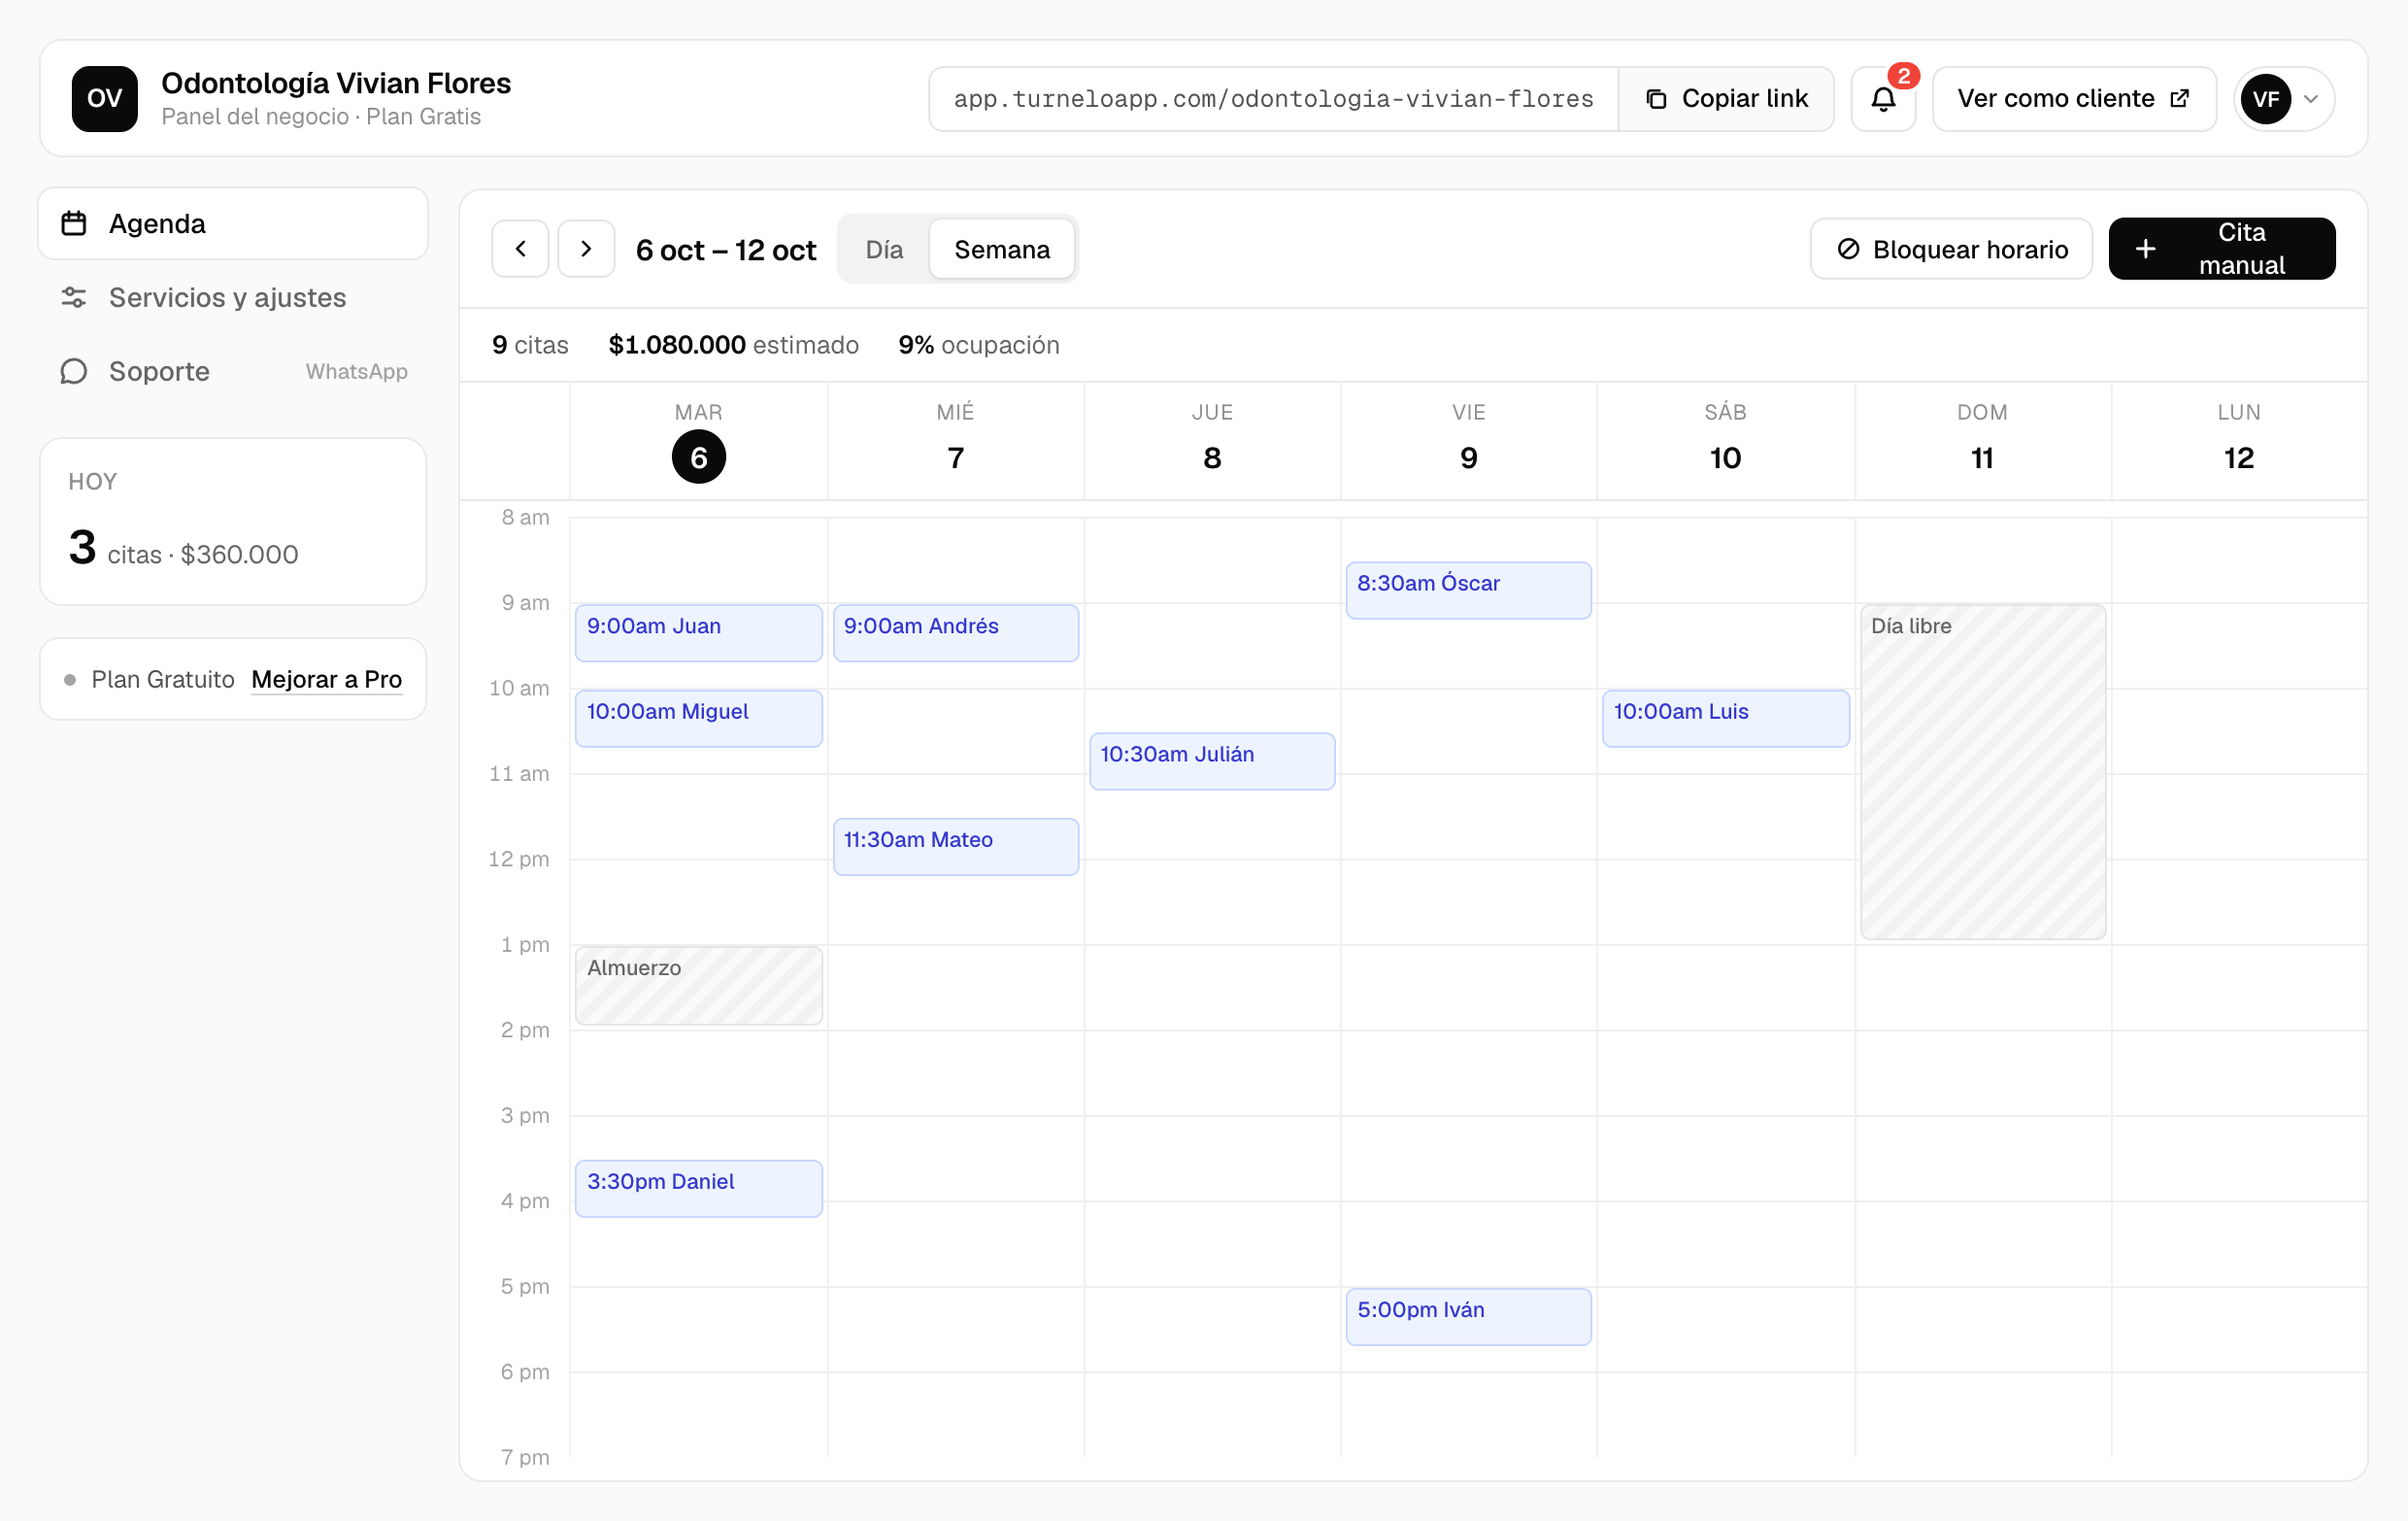The width and height of the screenshot is (2408, 1521).
Task: Go to next week arrow
Action: [586, 248]
